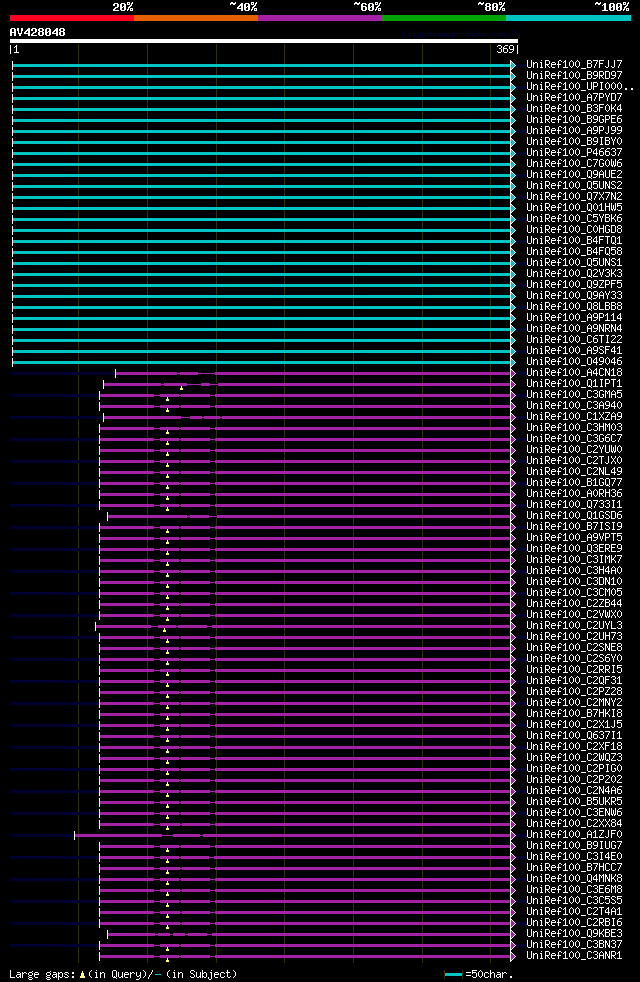The height and width of the screenshot is (982, 640).
Task: Click the purple alignment bar of UniRef100_C2SNE8
Action: click(306, 648)
